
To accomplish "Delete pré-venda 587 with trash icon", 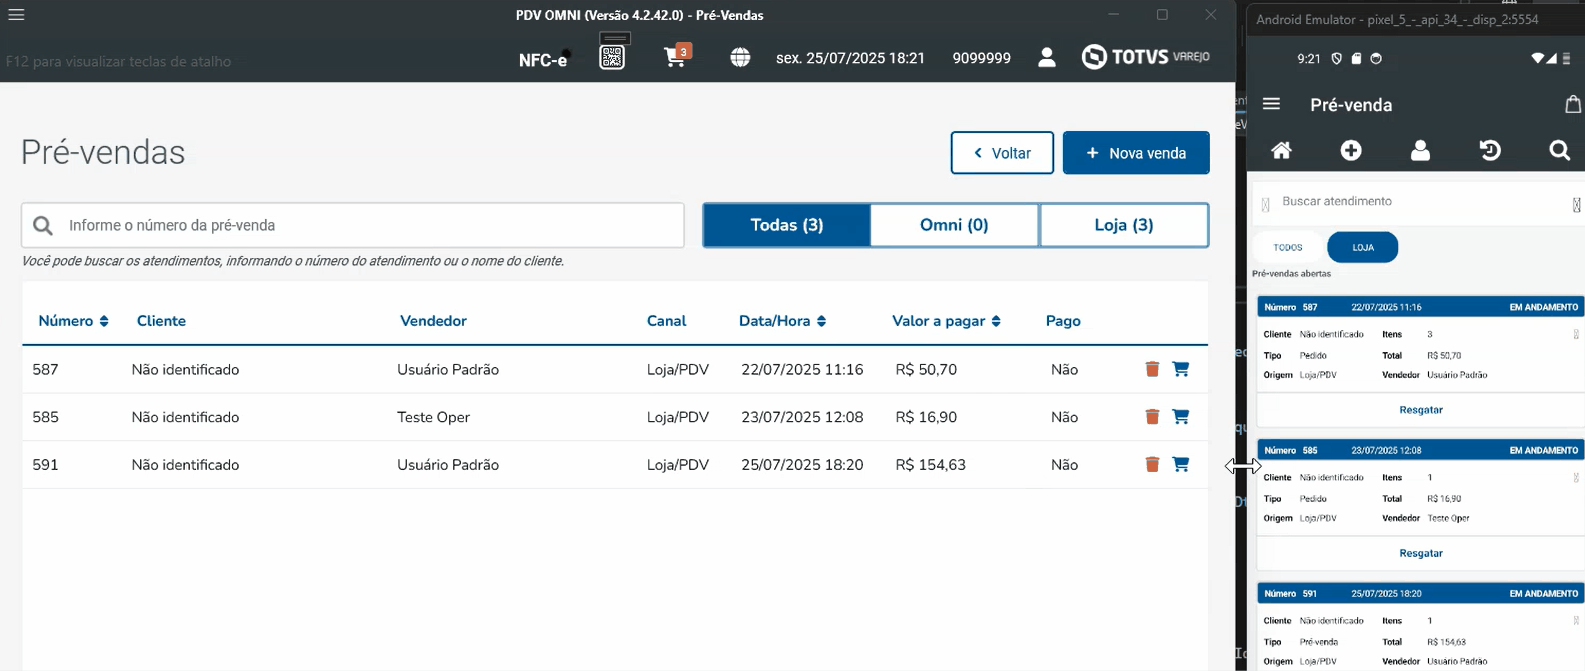I will (1152, 369).
